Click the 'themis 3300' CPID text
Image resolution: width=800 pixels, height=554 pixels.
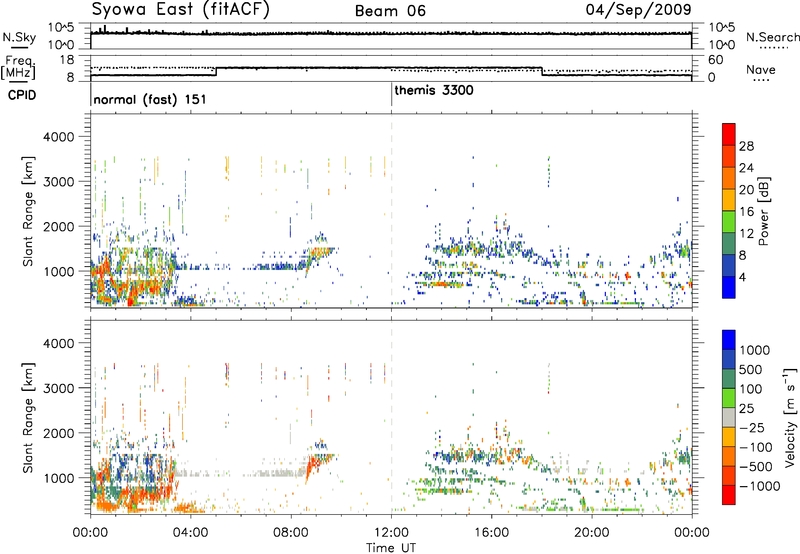tap(434, 90)
